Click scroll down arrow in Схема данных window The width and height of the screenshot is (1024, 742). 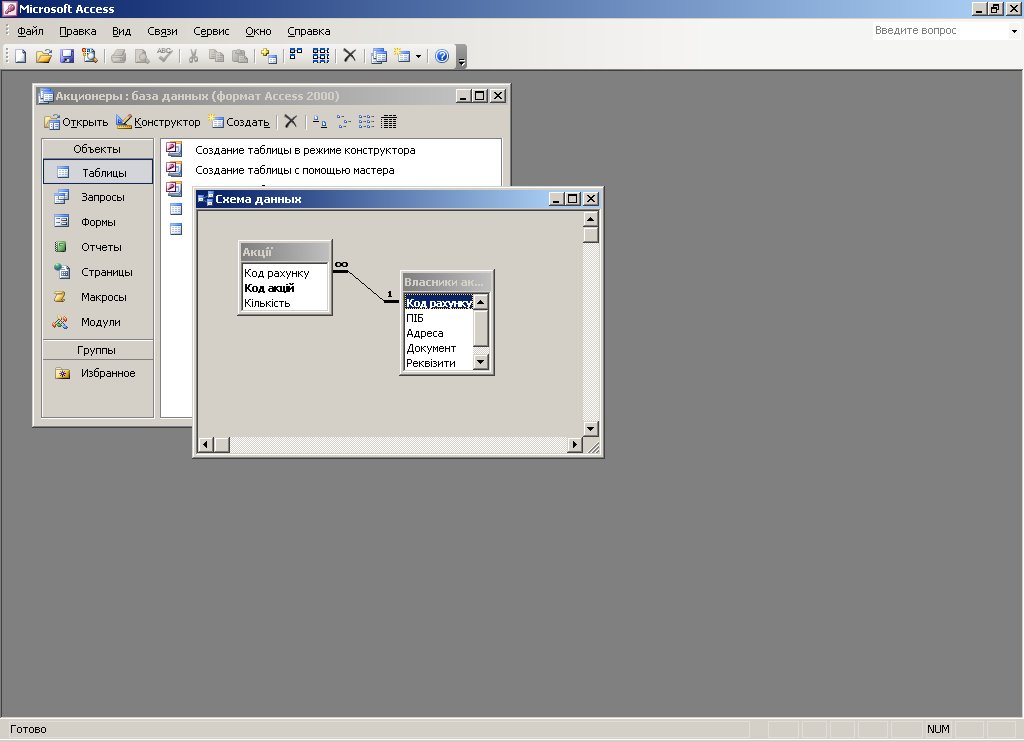click(590, 429)
